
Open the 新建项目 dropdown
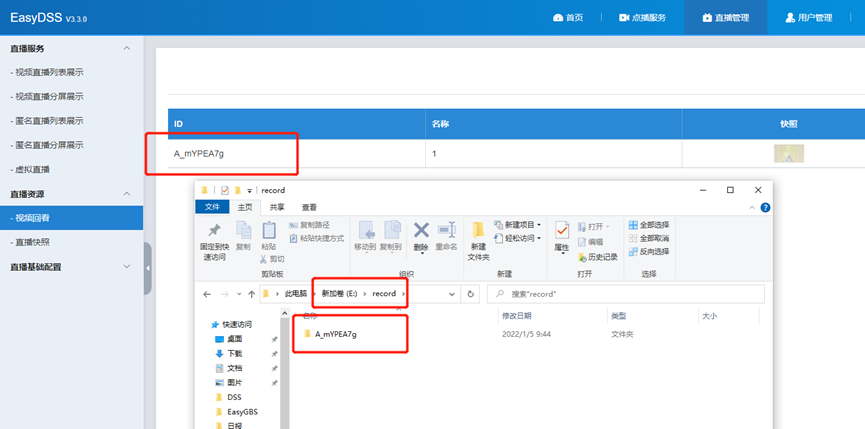[517, 225]
